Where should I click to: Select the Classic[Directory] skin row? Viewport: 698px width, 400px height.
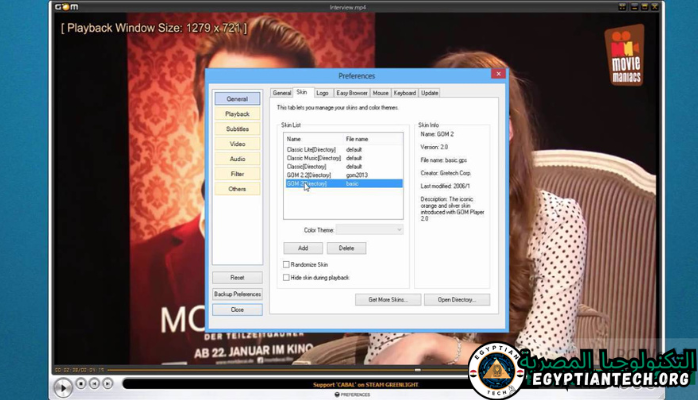tap(343, 166)
